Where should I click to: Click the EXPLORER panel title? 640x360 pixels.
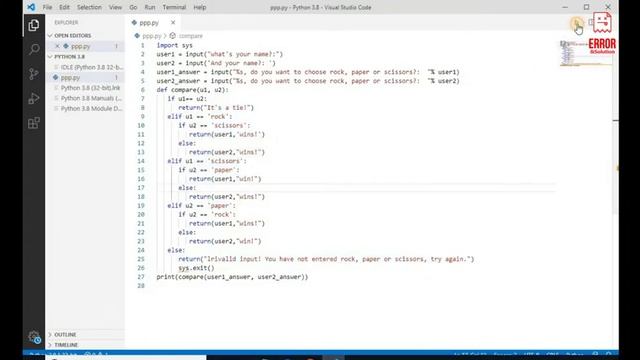pos(66,22)
